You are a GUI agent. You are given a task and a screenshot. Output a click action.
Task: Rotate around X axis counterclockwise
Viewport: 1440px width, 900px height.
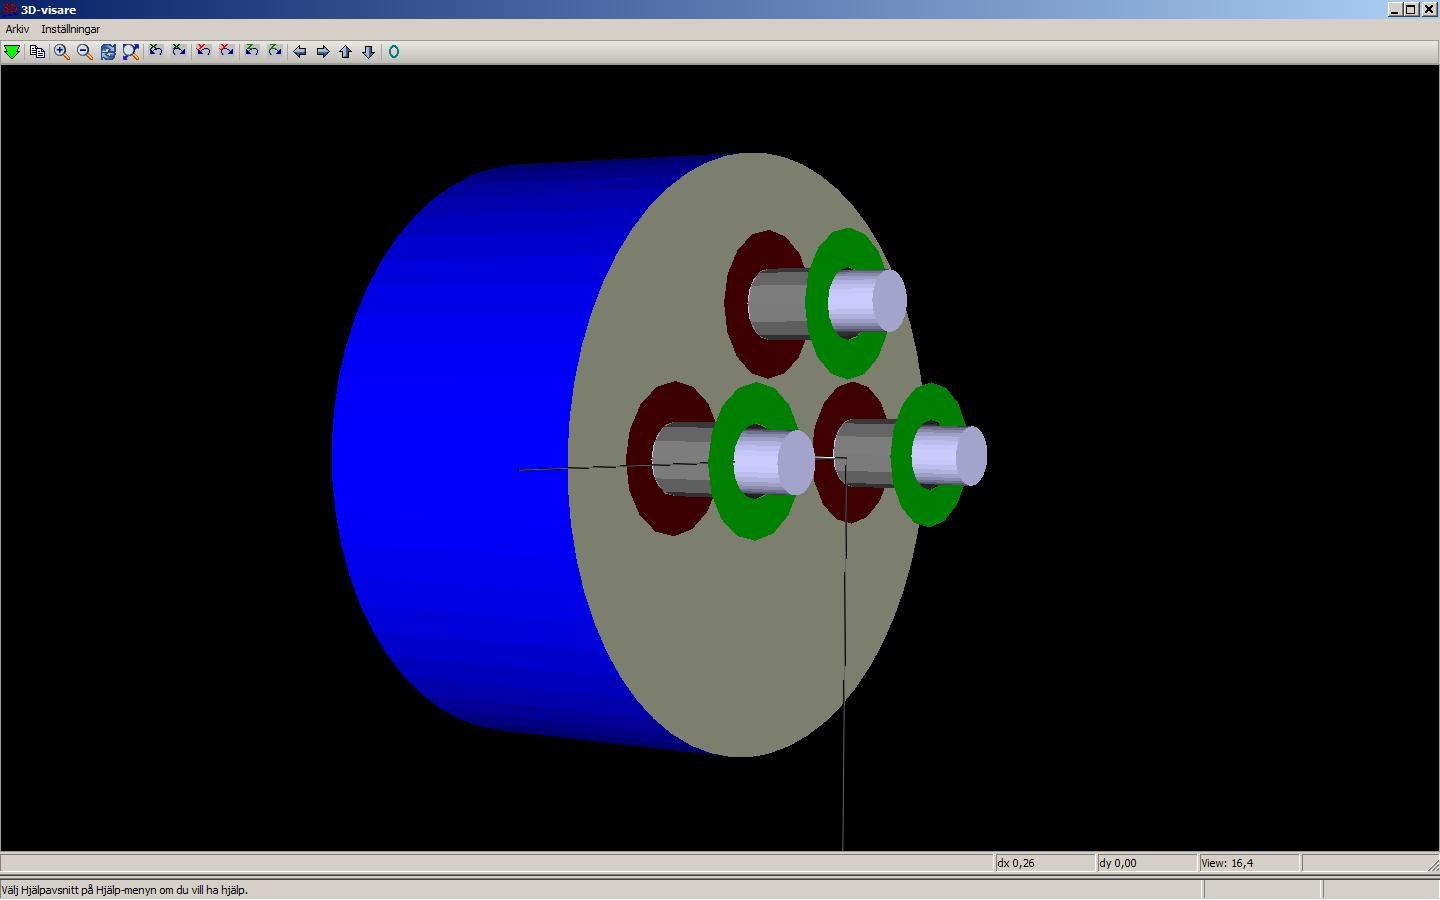tap(156, 51)
